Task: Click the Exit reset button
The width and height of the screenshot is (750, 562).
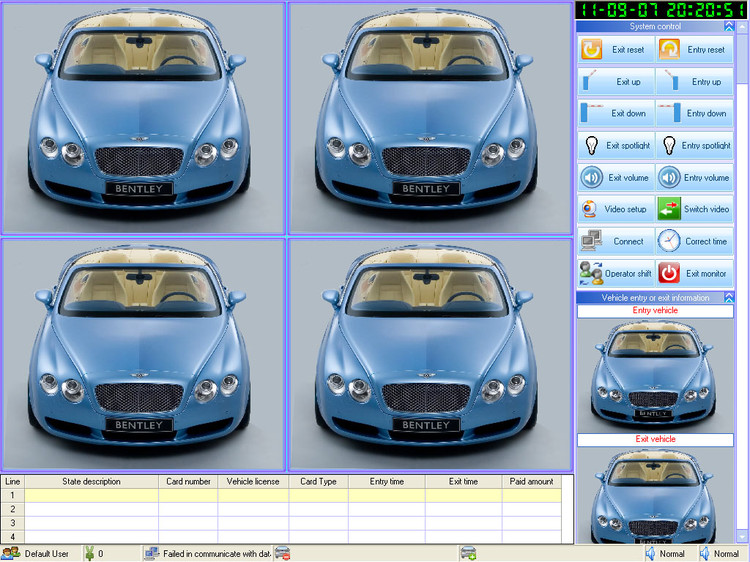Action: 616,49
